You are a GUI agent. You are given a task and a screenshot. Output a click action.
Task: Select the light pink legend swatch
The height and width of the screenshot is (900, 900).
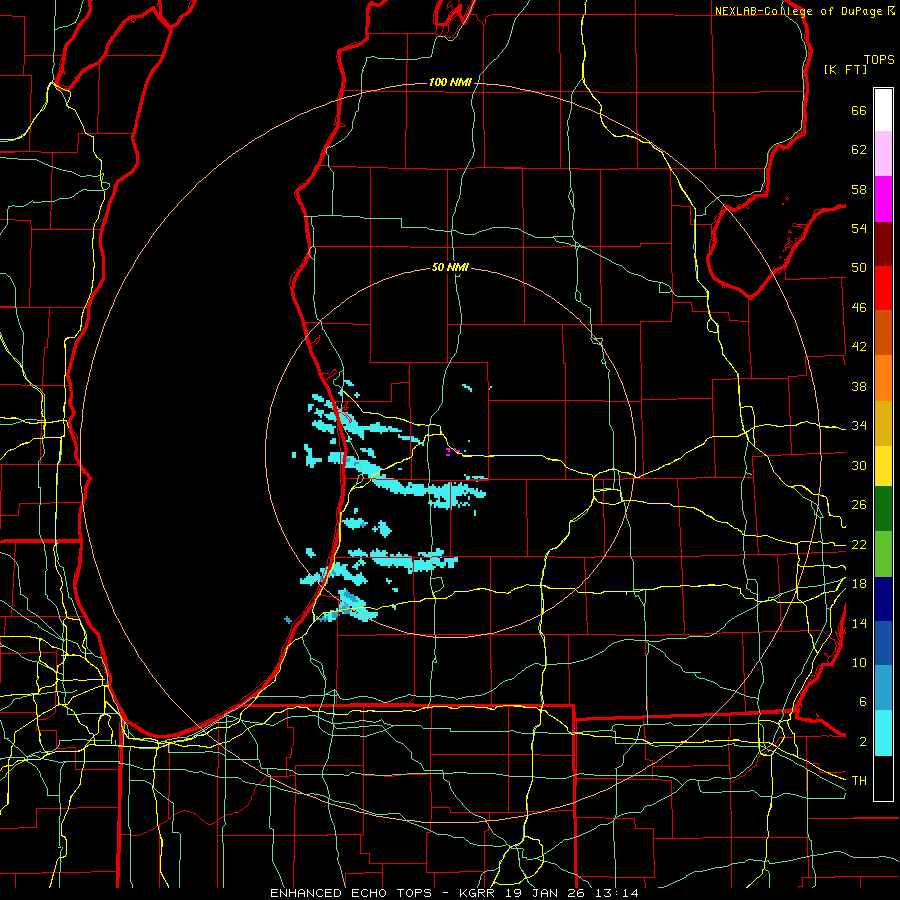tap(883, 153)
